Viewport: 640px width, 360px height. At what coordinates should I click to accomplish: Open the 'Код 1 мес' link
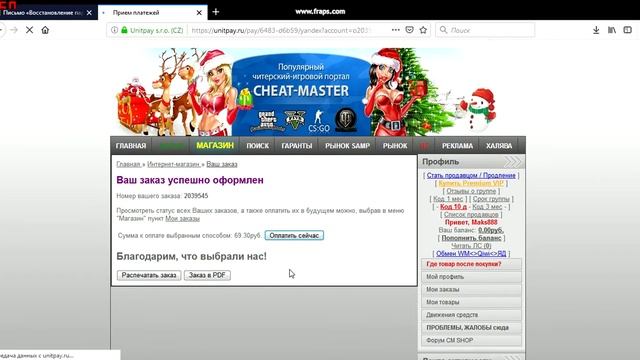(448, 199)
